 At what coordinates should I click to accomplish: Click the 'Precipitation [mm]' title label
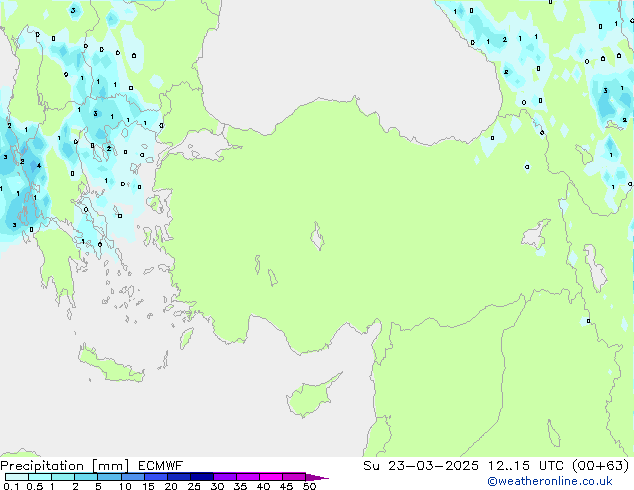point(64,466)
